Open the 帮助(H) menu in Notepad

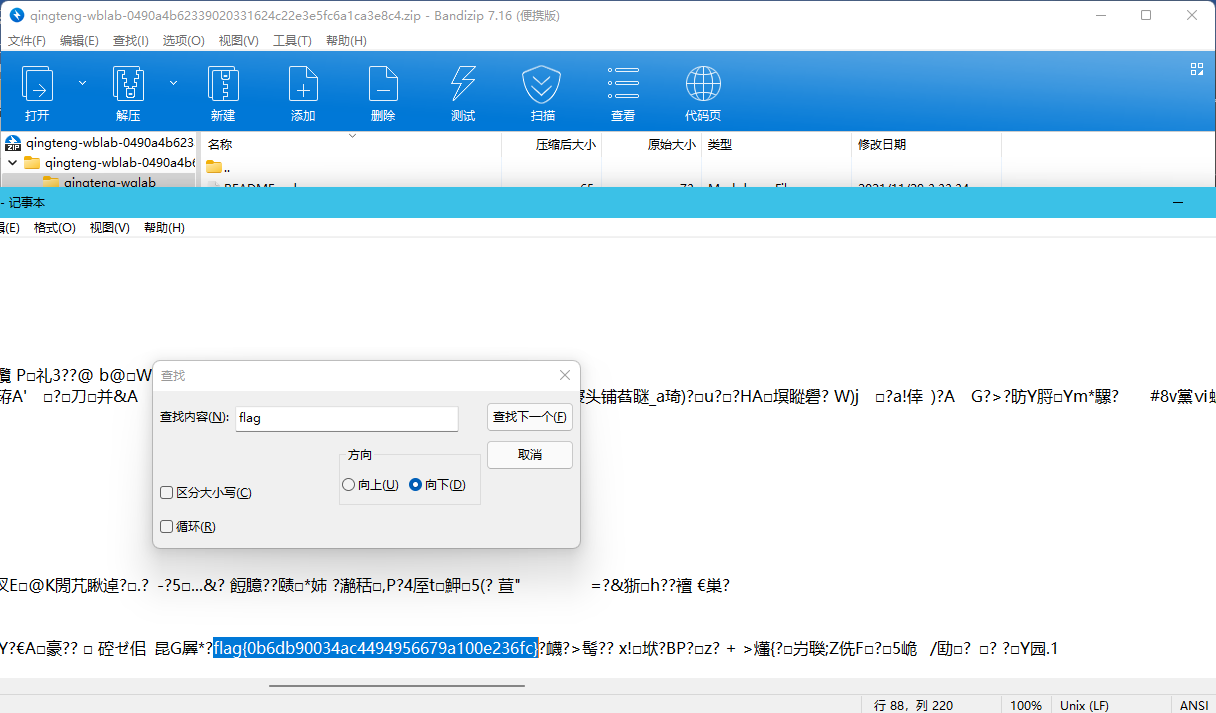[x=164, y=227]
